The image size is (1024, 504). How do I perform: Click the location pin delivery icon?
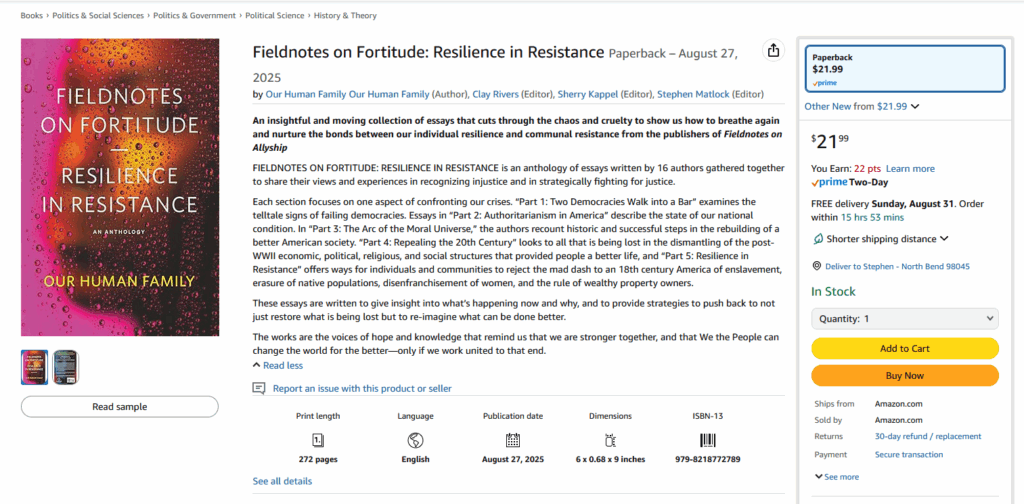[x=817, y=266]
